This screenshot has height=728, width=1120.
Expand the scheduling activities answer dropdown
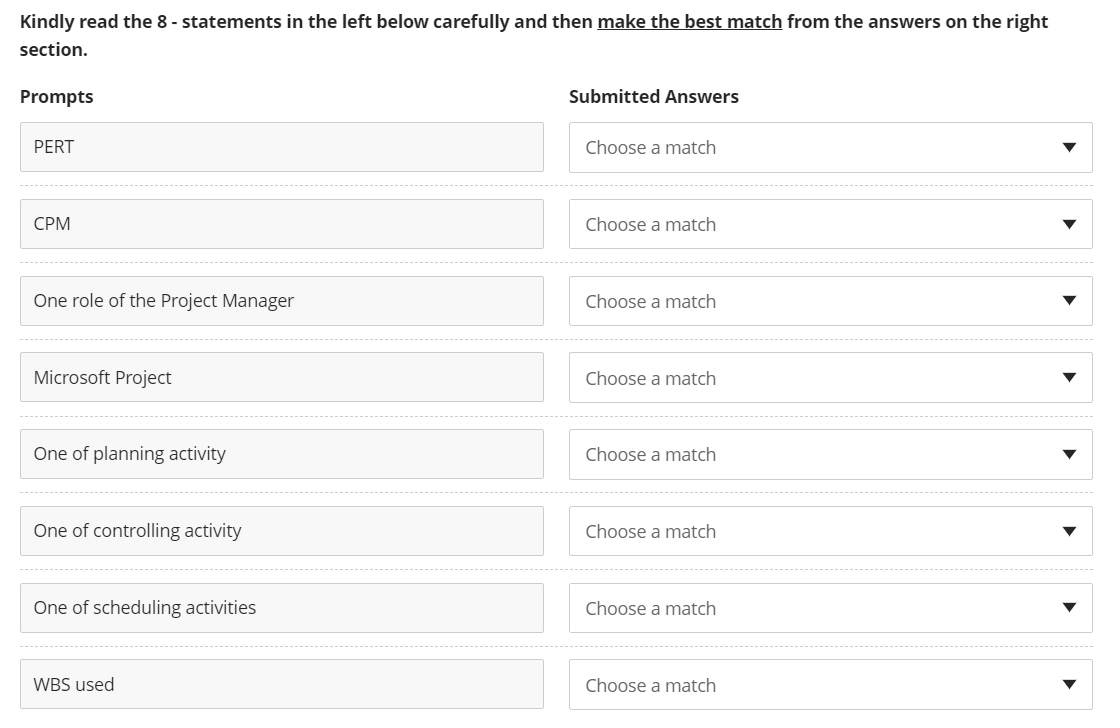[830, 608]
